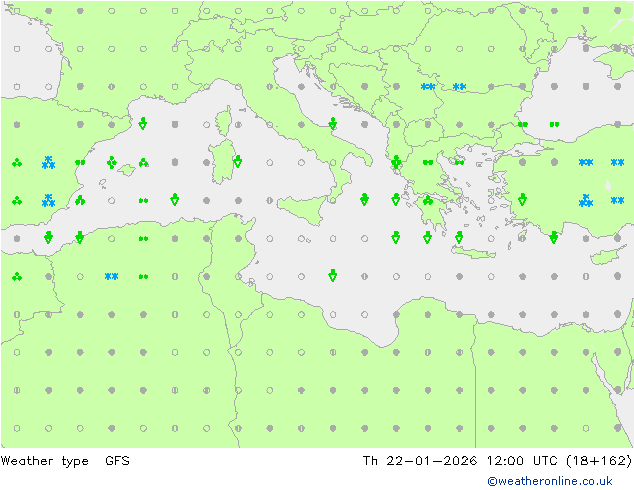
Task: Click the shower symbol in the Gulf of Lion
Action: pos(142,123)
